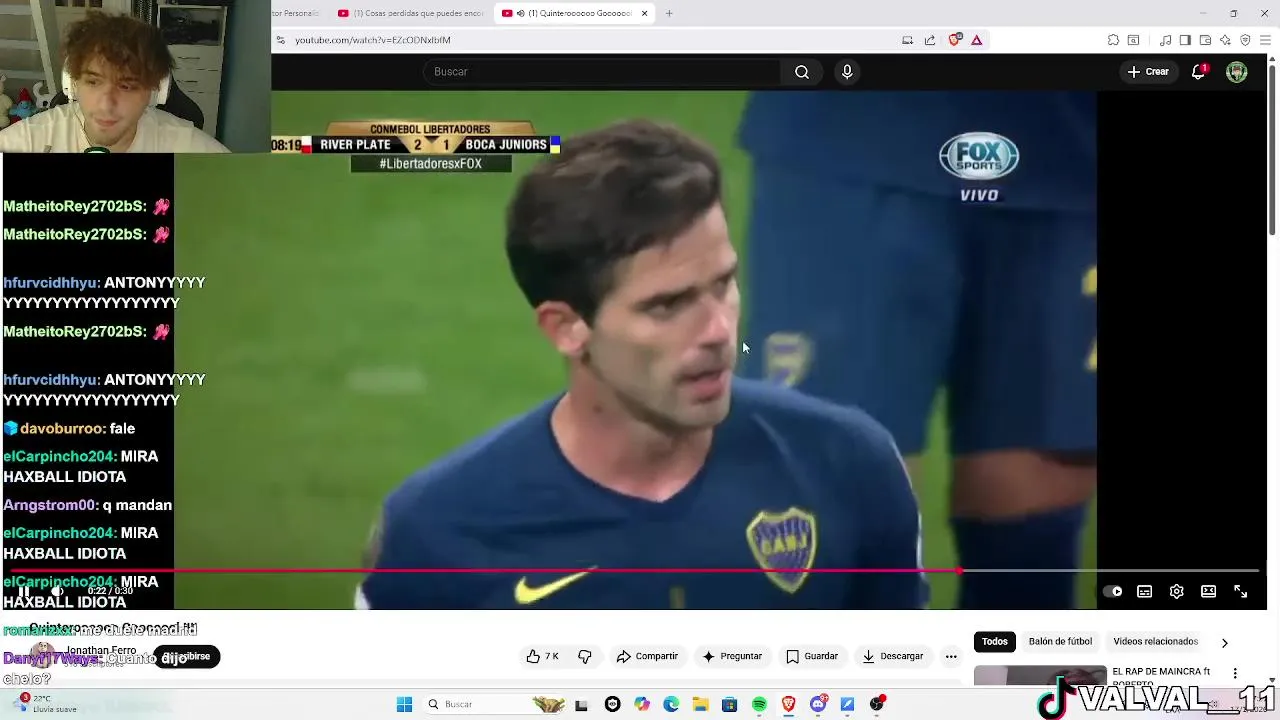
Task: Click the browser address bar URL
Action: point(373,40)
